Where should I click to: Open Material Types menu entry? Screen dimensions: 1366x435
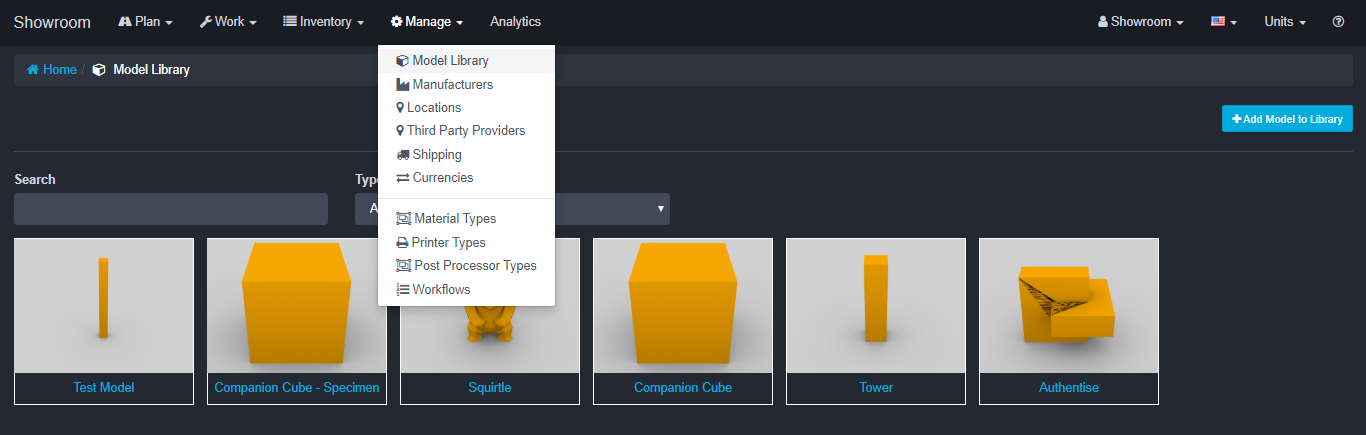click(x=454, y=219)
